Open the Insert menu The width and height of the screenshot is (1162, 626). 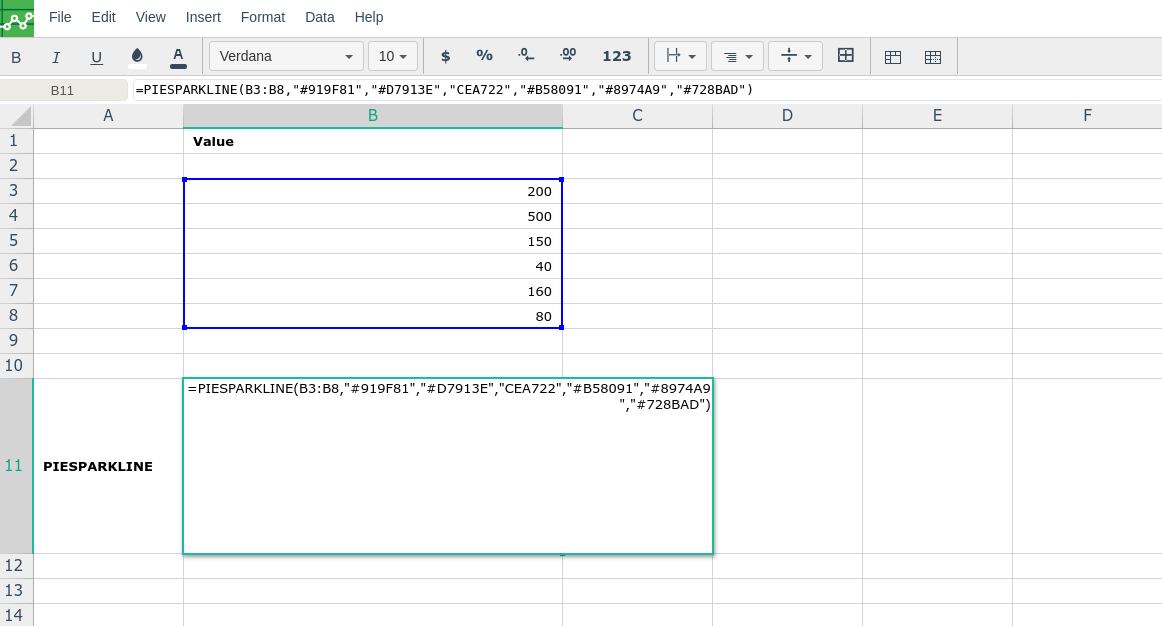click(203, 17)
